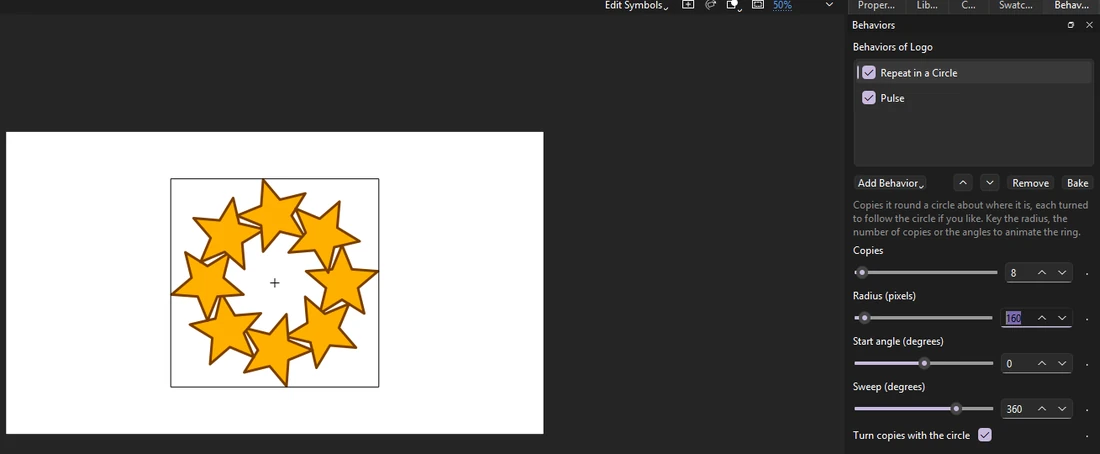
Task: Switch to the Swatches tab
Action: (1016, 6)
